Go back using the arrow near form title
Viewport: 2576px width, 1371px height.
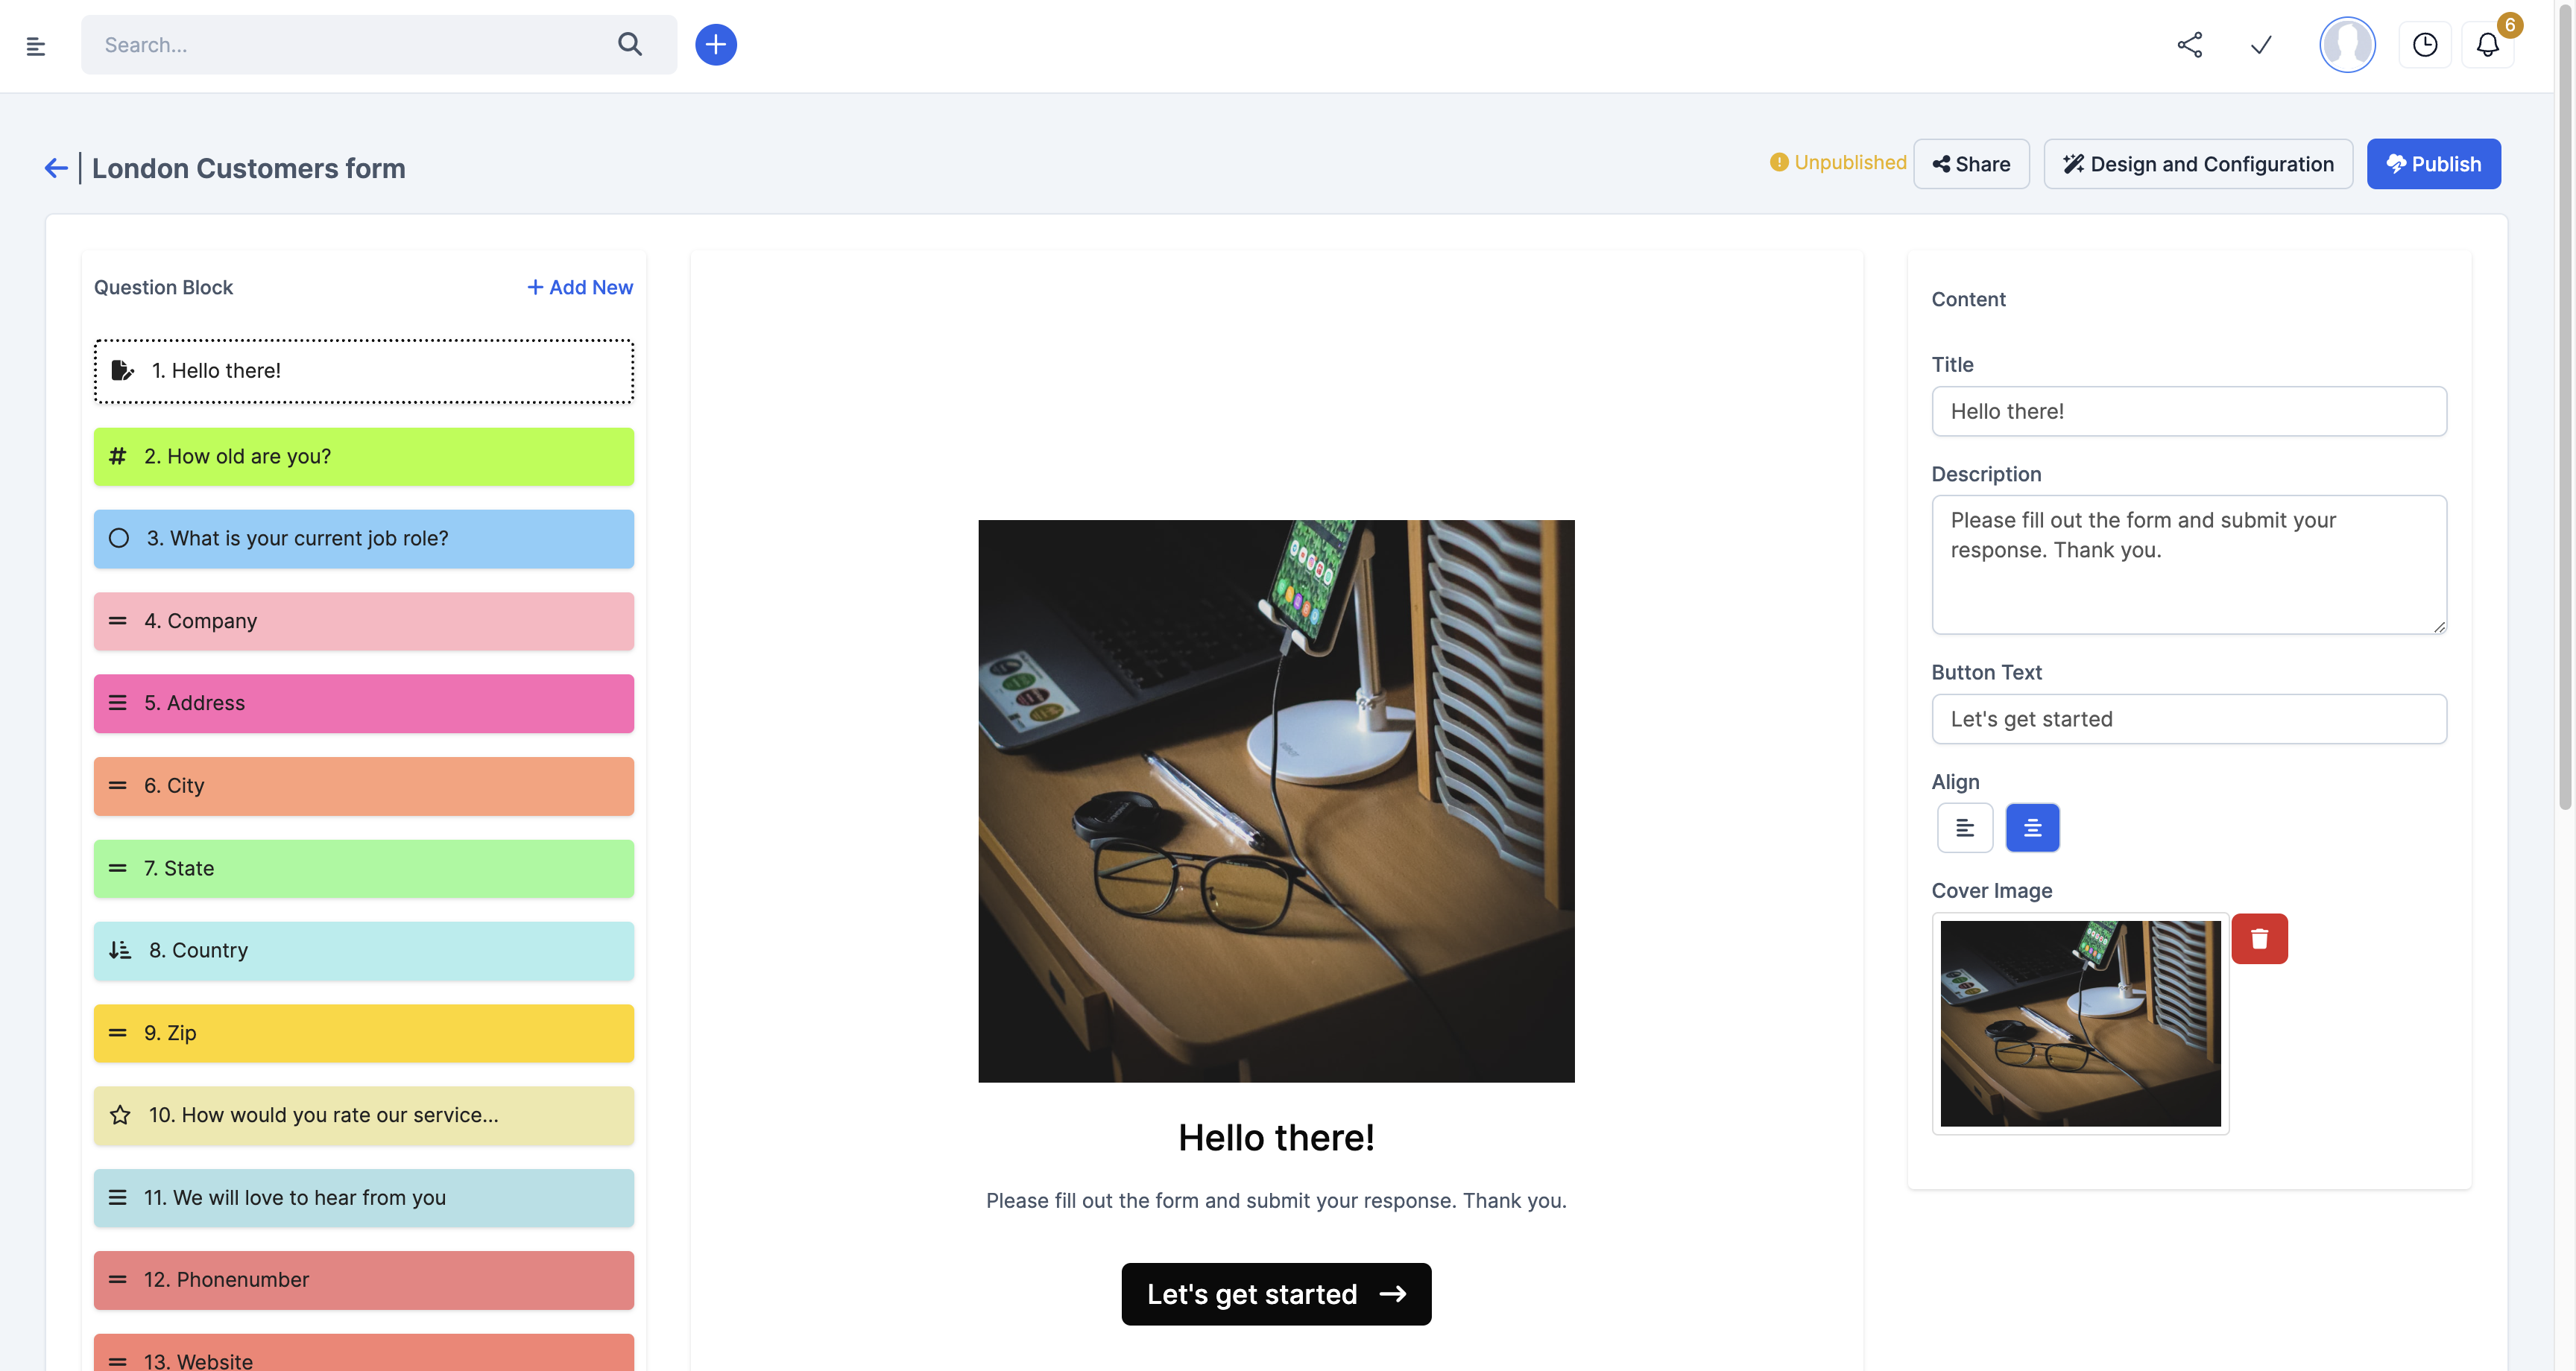(x=55, y=167)
